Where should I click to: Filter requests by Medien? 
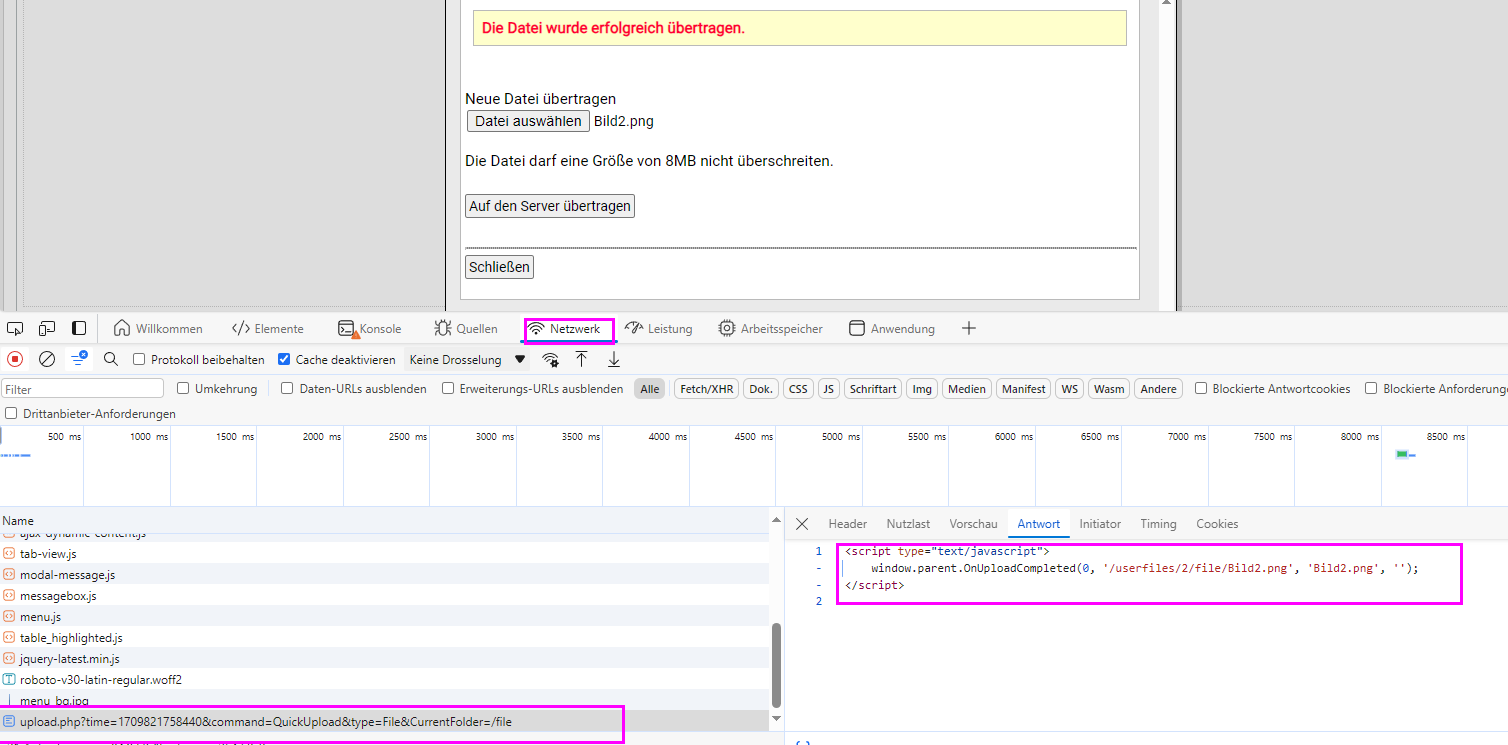point(966,389)
